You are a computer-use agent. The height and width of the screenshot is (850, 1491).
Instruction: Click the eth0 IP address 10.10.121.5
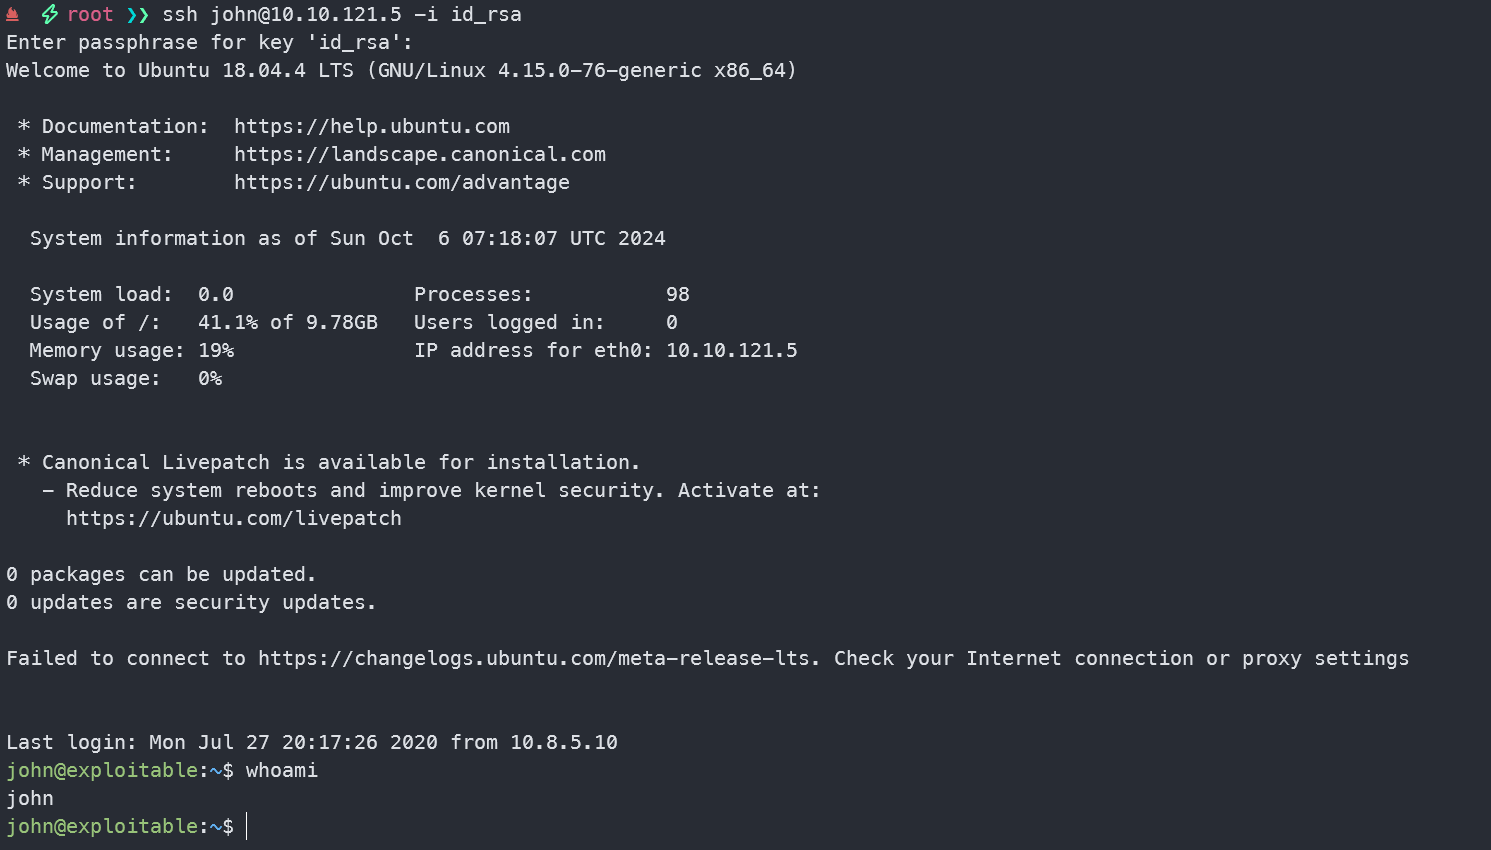732,351
